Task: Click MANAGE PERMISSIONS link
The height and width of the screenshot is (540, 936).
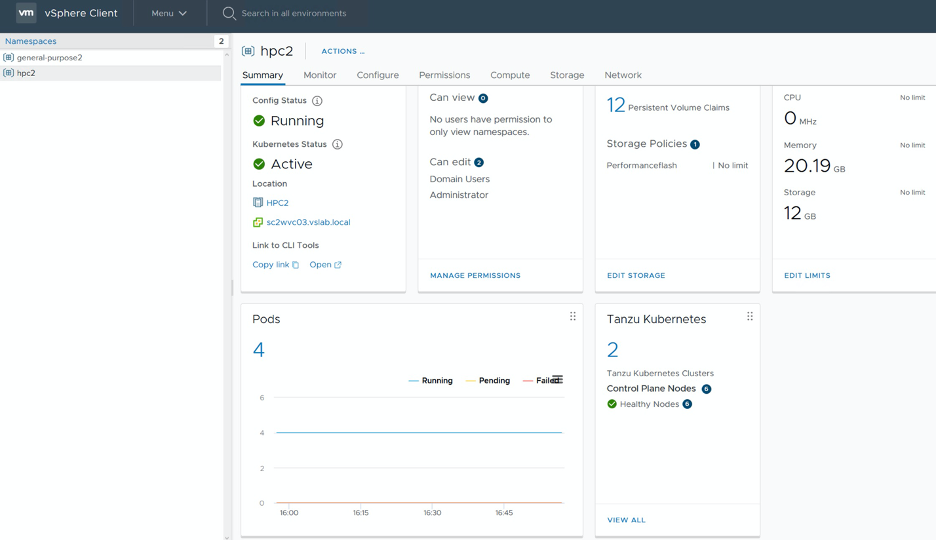Action: 475,275
